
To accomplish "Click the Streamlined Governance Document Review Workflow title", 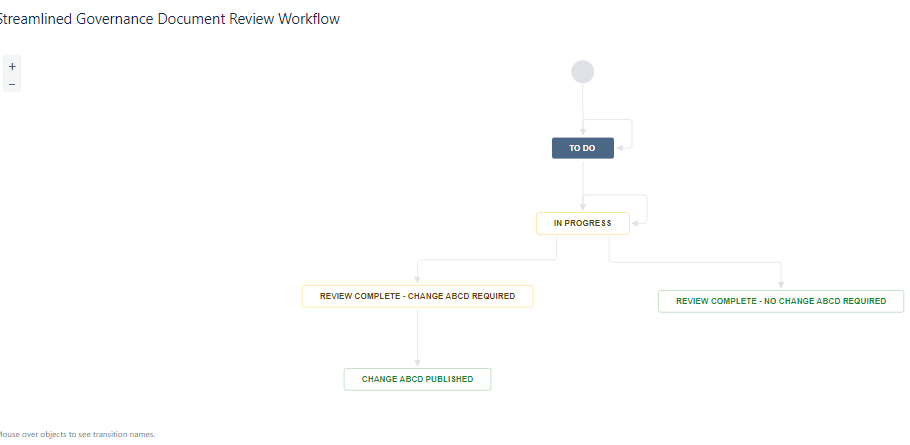I will pyautogui.click(x=168, y=19).
